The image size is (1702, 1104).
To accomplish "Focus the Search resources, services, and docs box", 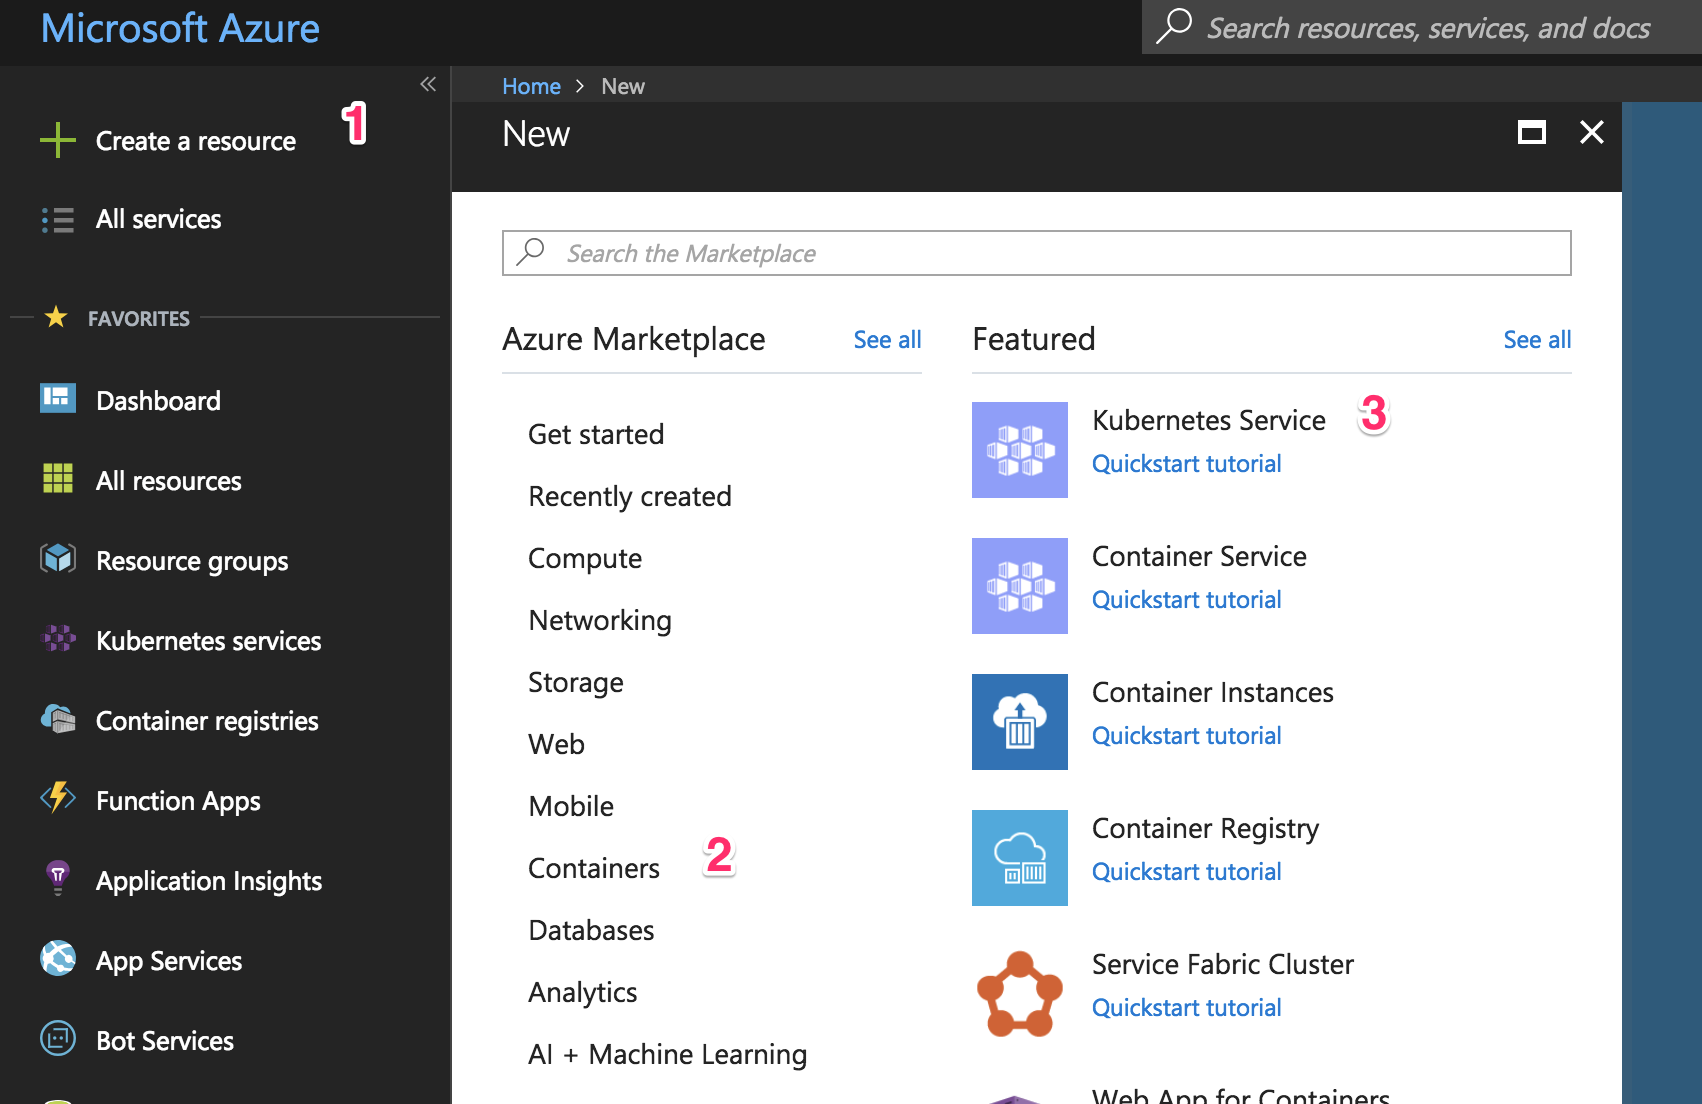I will 1422,27.
